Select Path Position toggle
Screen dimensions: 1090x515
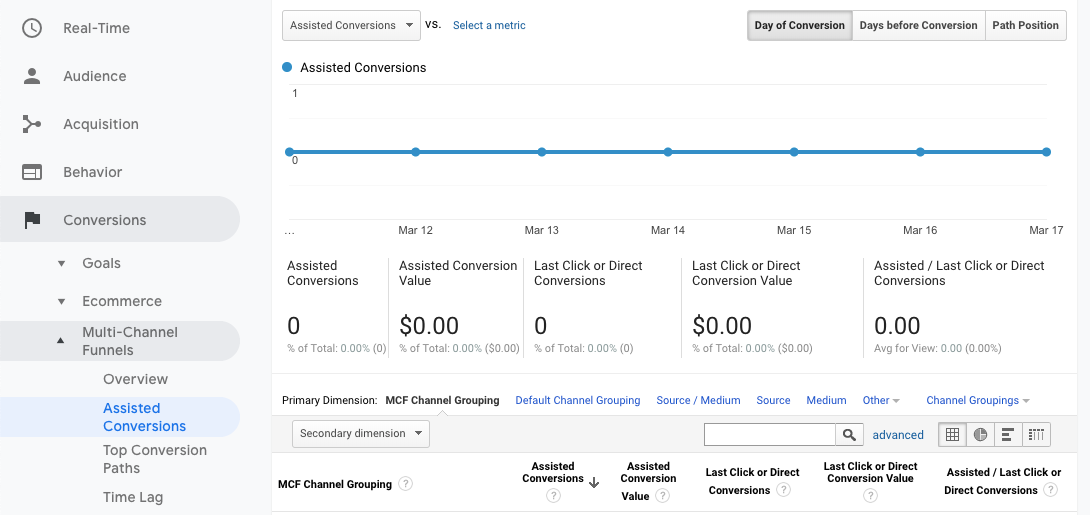click(x=1025, y=26)
